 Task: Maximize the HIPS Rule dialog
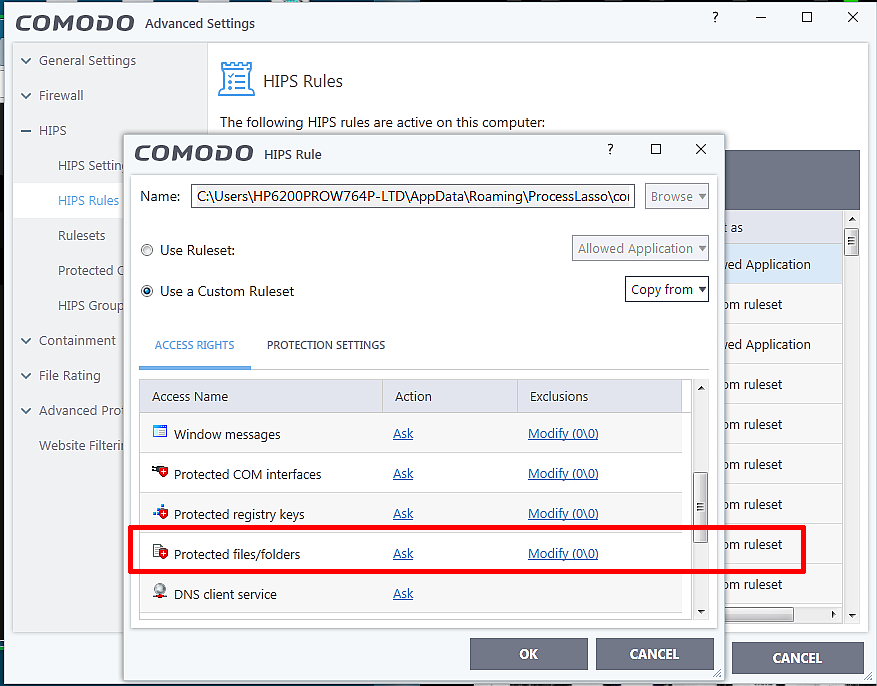tap(656, 149)
